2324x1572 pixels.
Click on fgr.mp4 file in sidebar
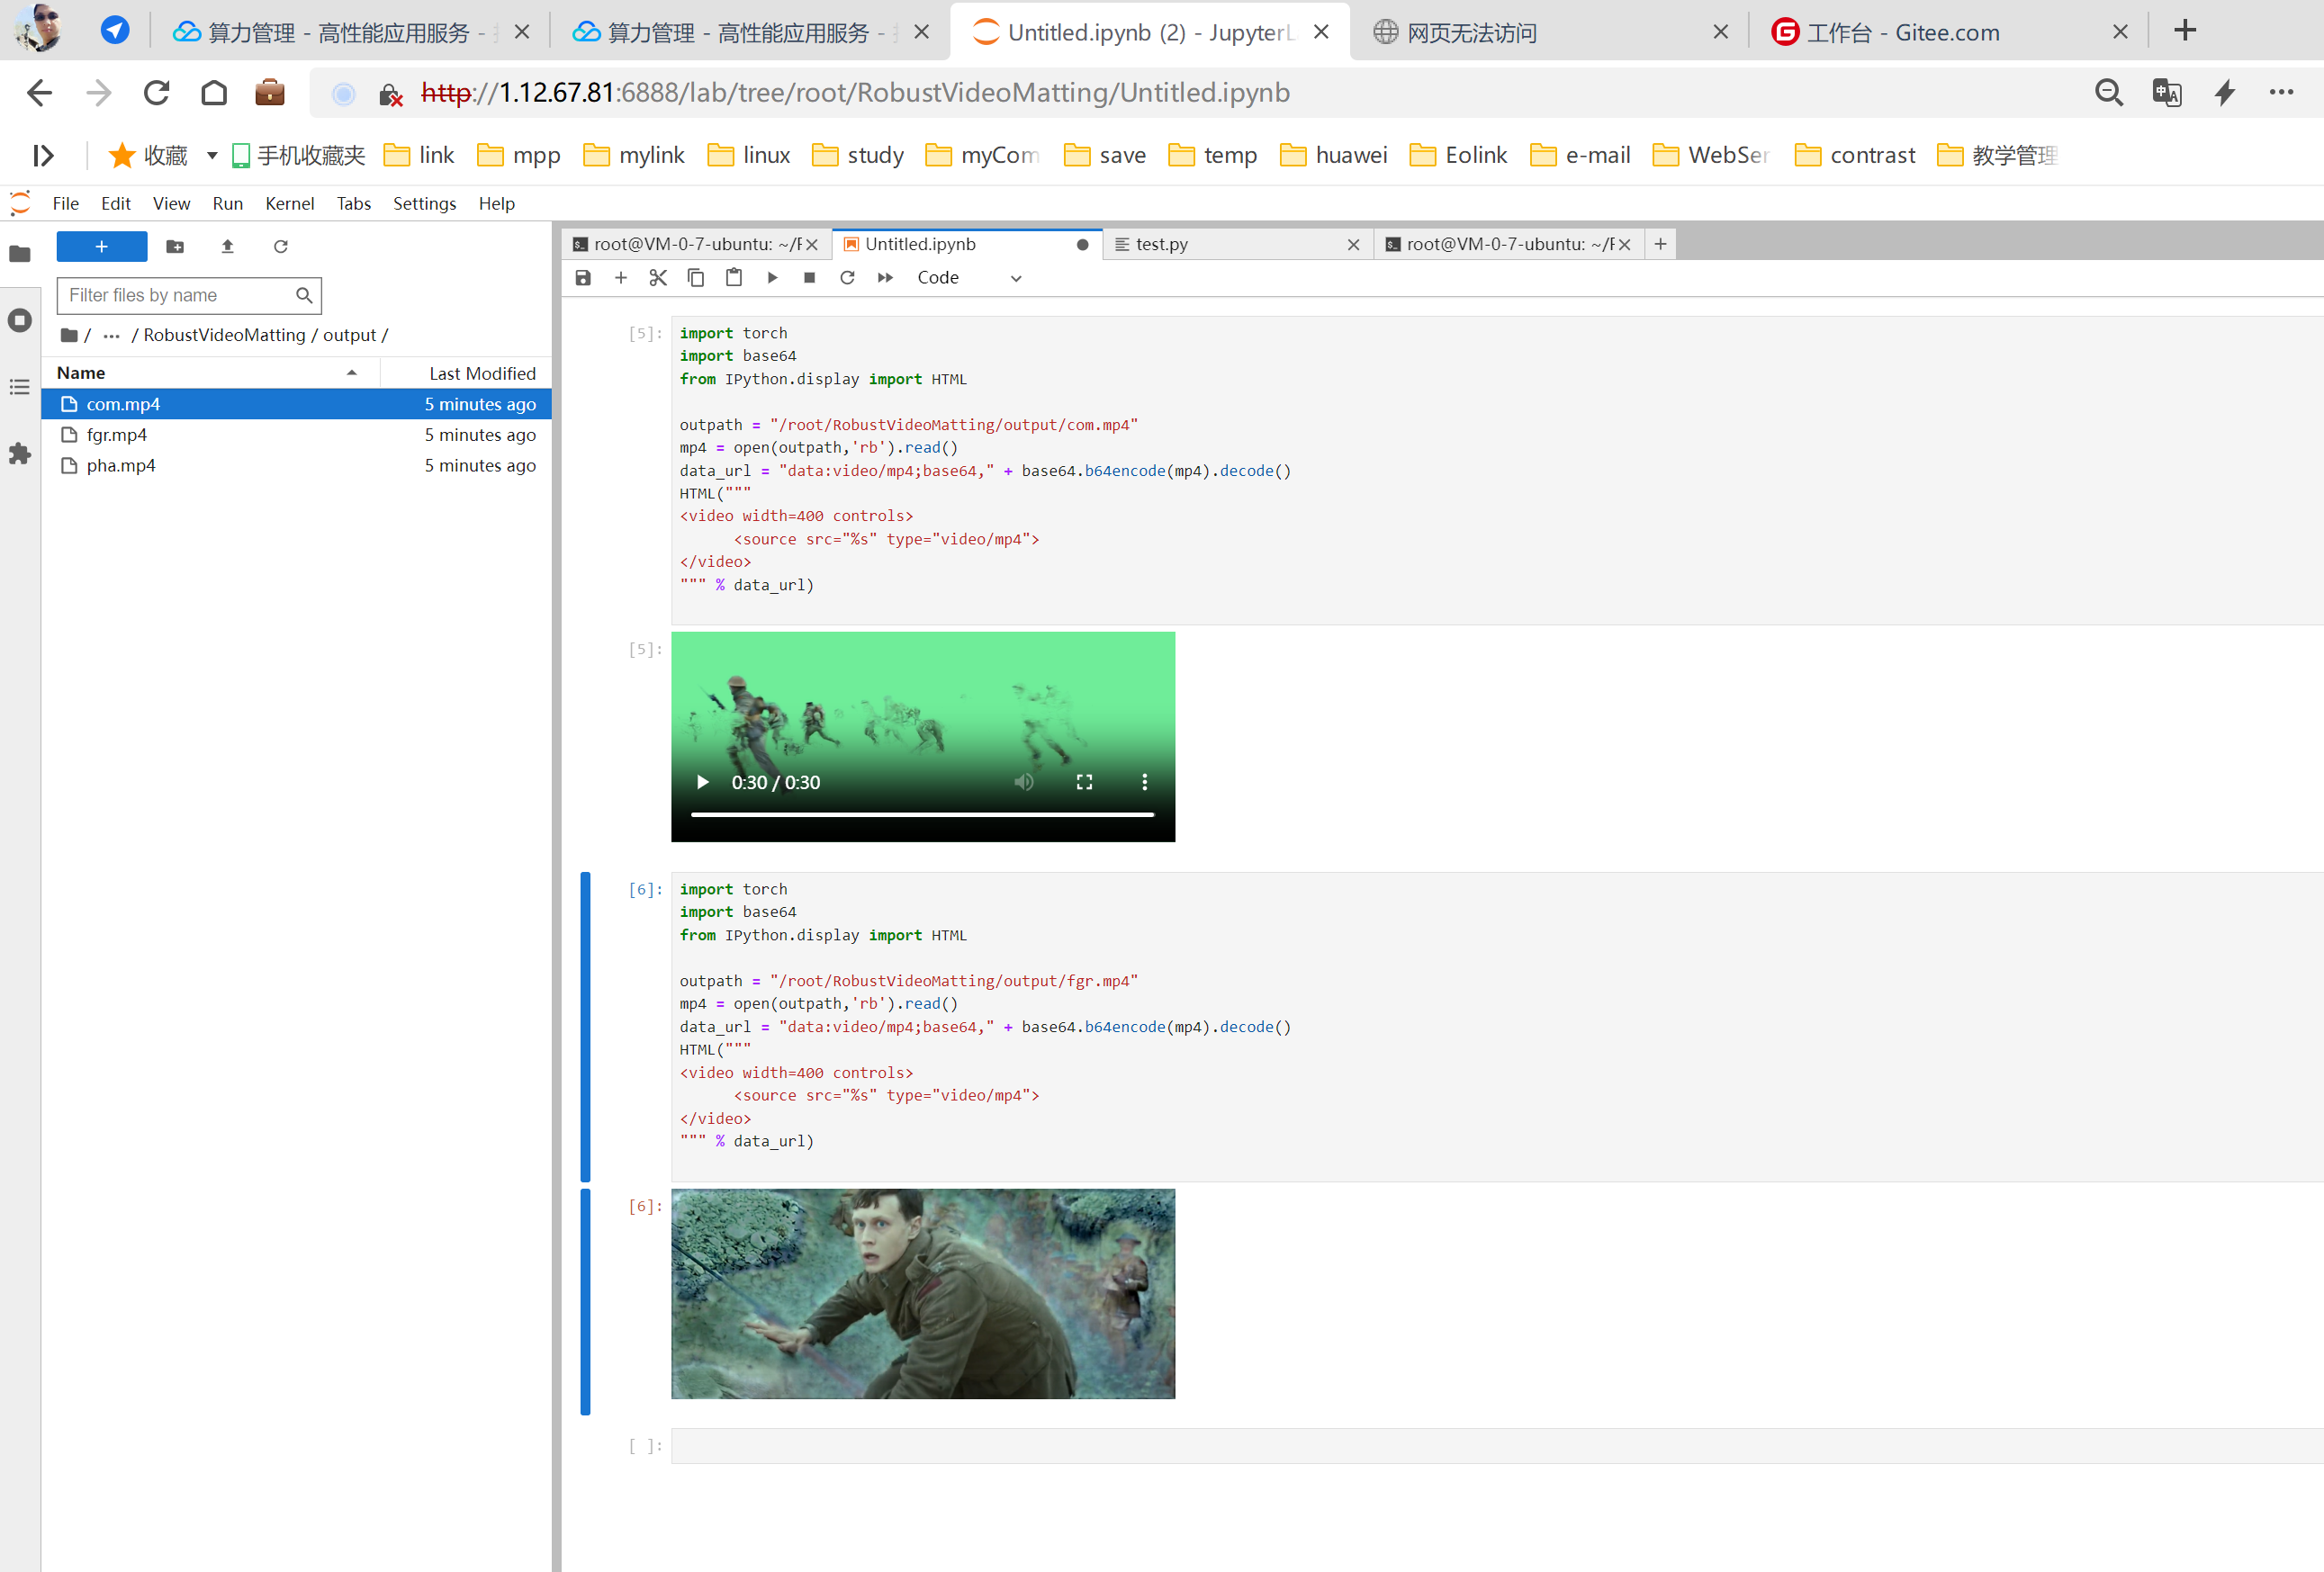click(116, 436)
